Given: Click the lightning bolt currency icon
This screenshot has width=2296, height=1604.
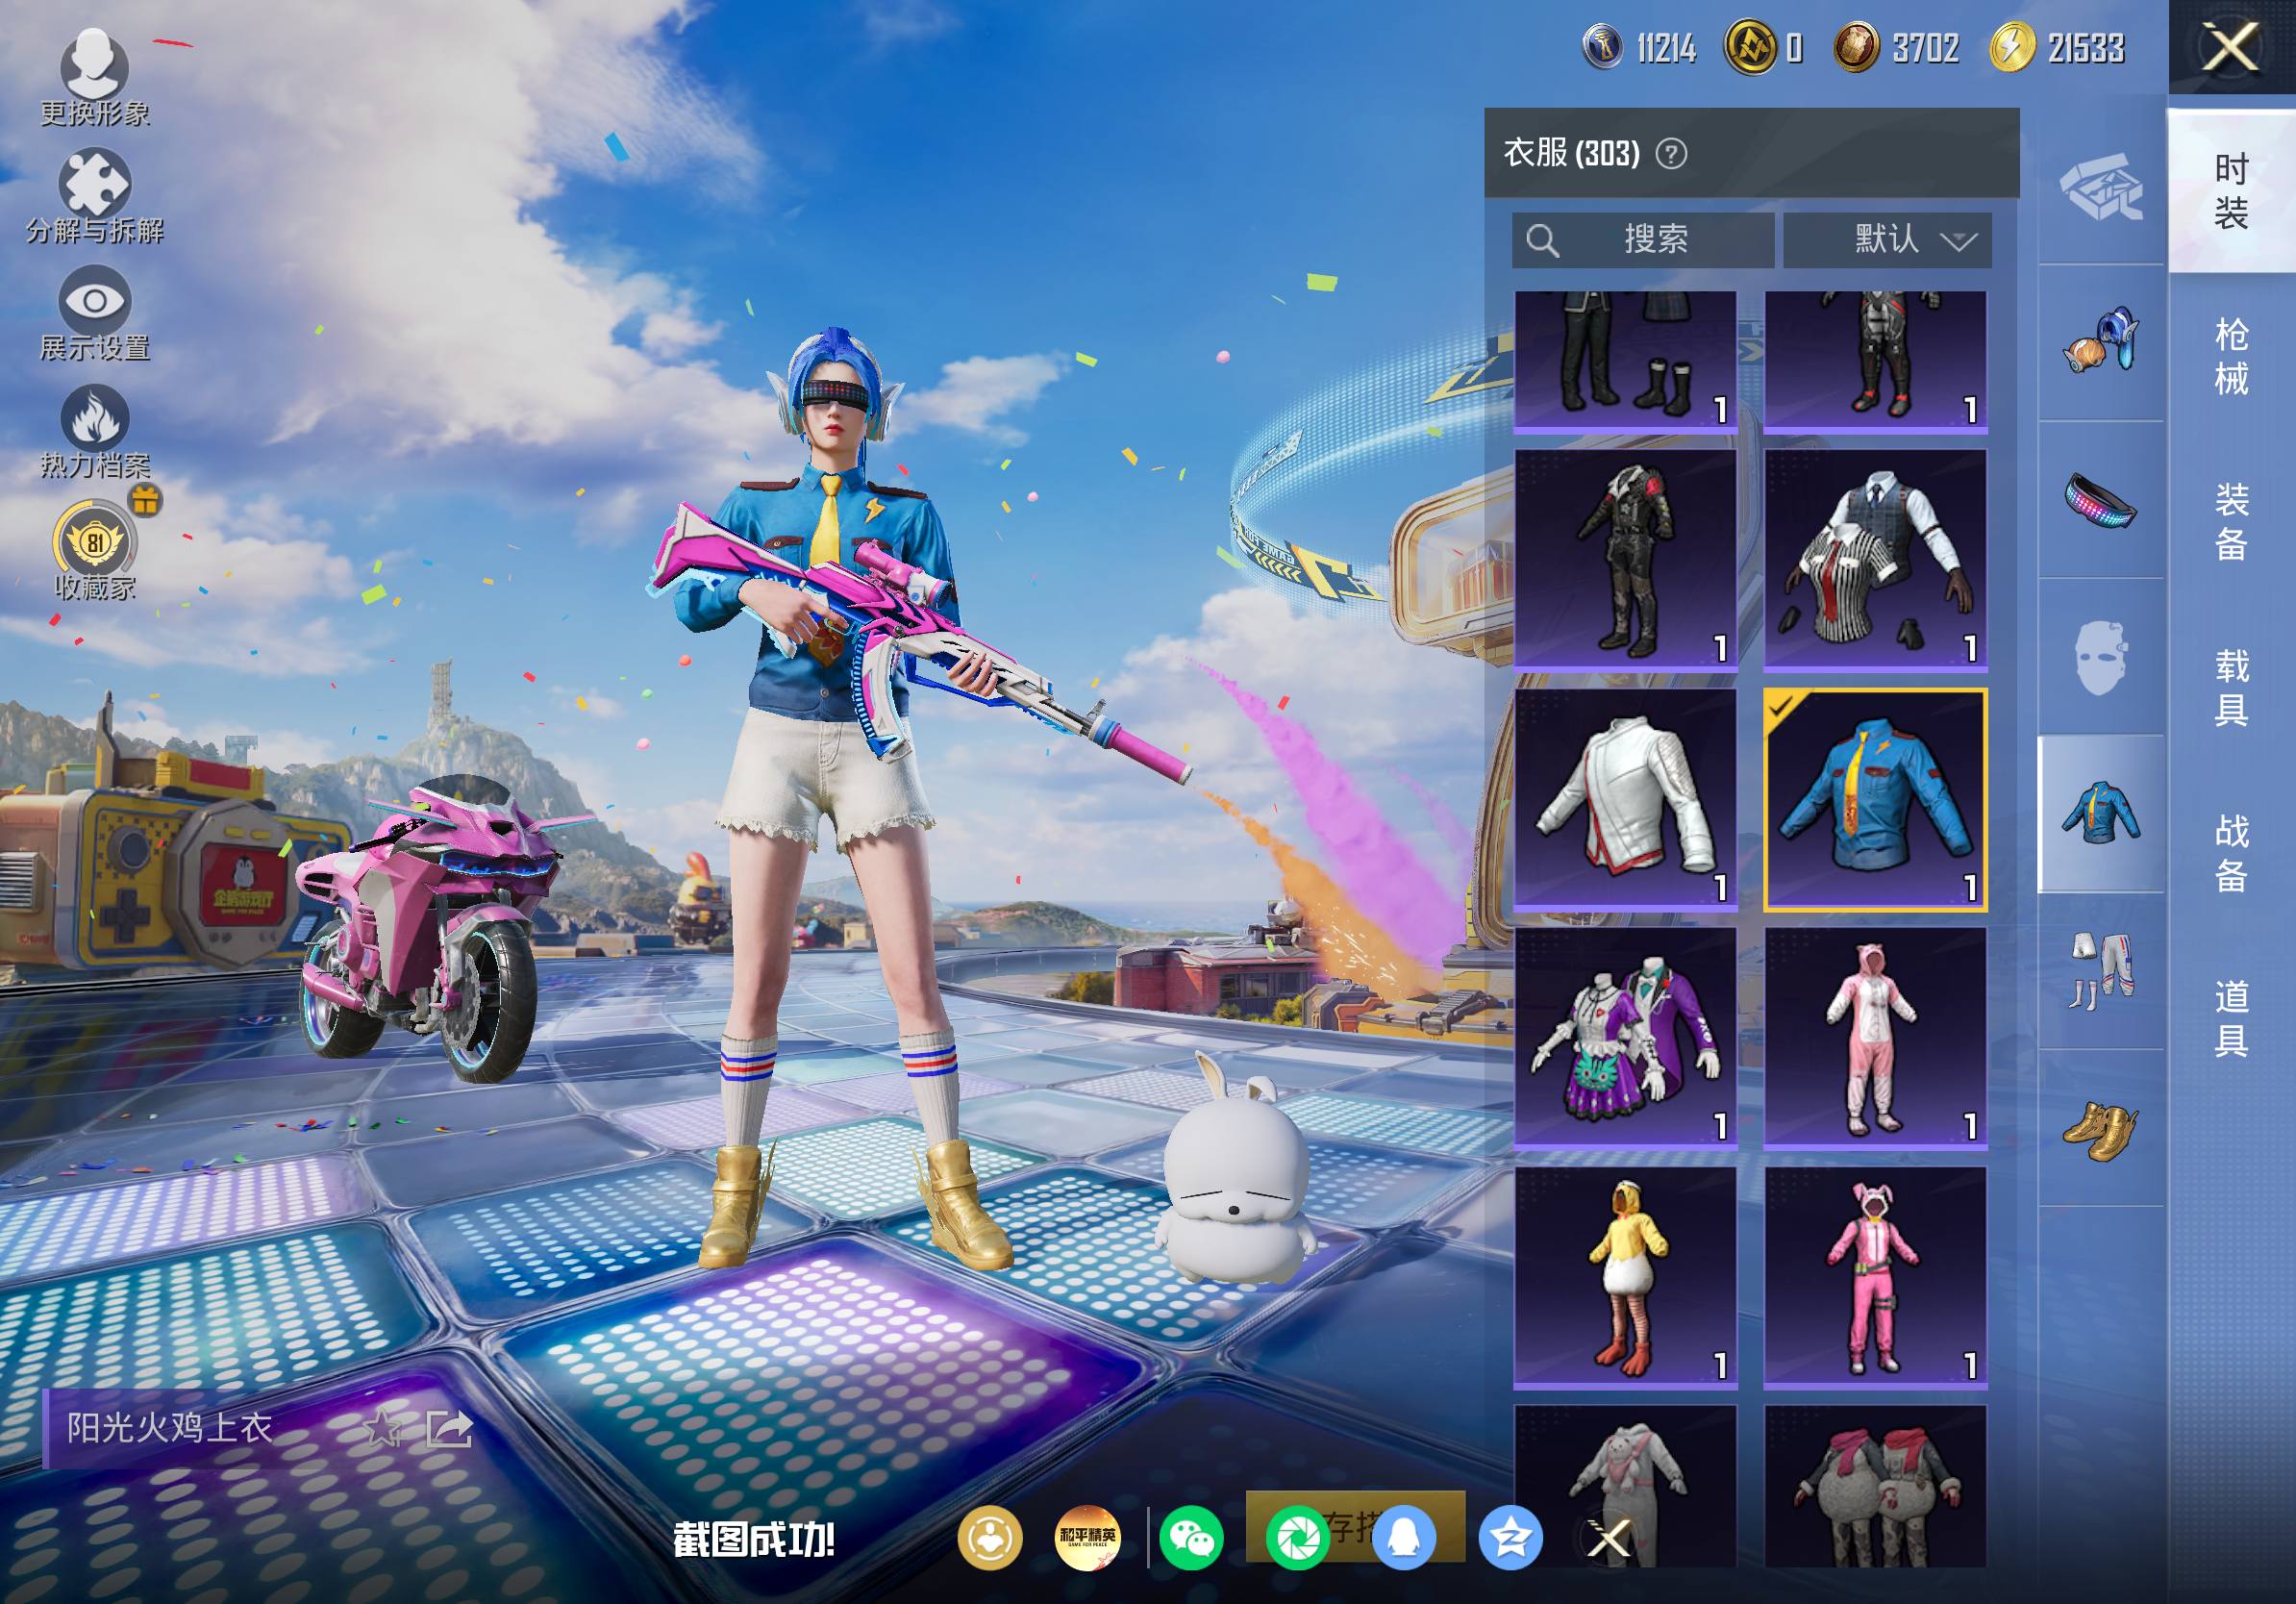Looking at the screenshot, I should click(x=2013, y=47).
